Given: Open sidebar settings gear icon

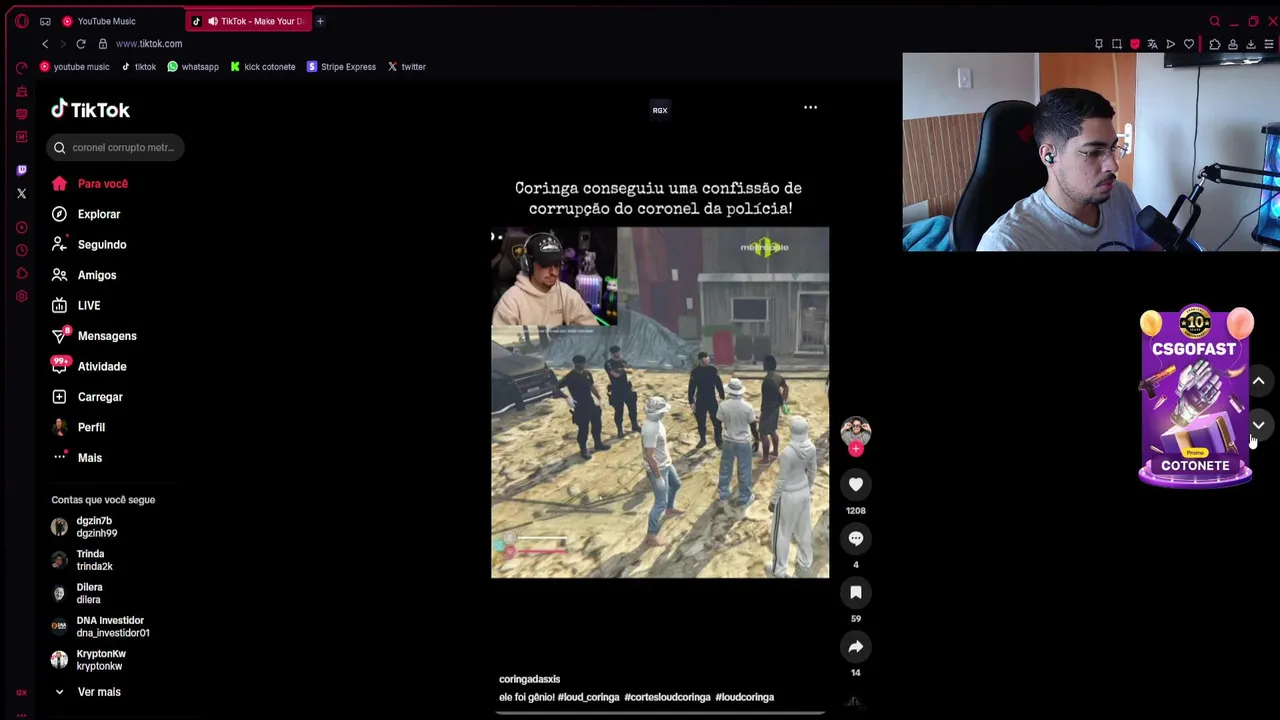Looking at the screenshot, I should tap(22, 296).
